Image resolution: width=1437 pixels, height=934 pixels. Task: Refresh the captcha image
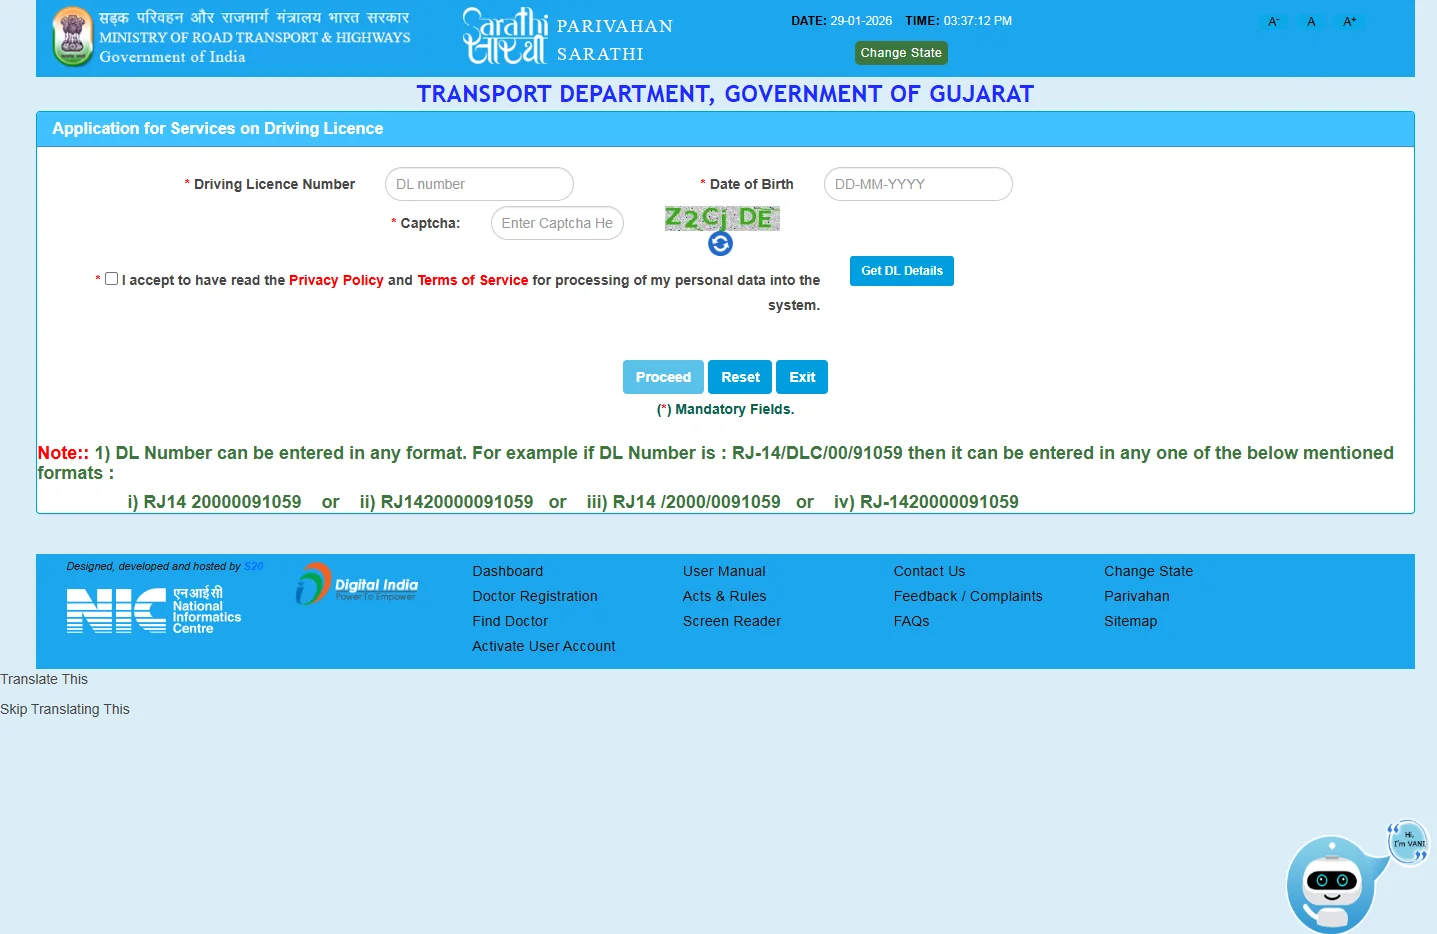[x=720, y=243]
